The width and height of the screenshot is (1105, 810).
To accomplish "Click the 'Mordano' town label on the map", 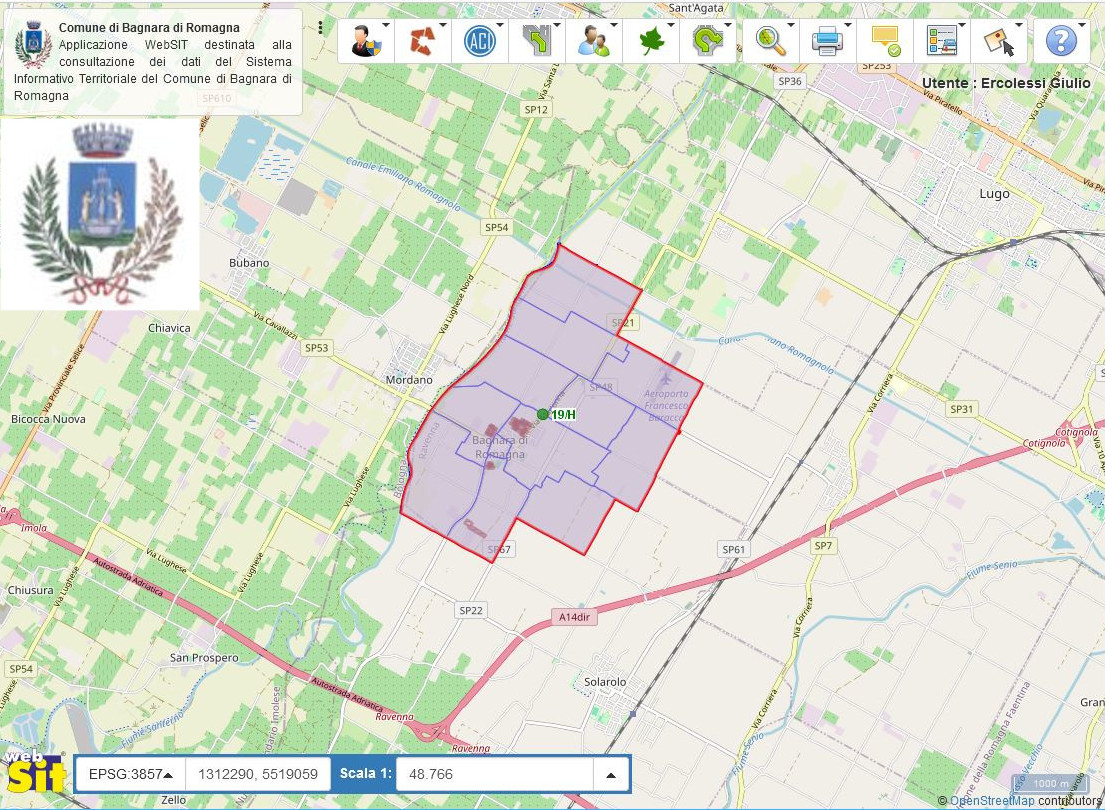I will [409, 380].
